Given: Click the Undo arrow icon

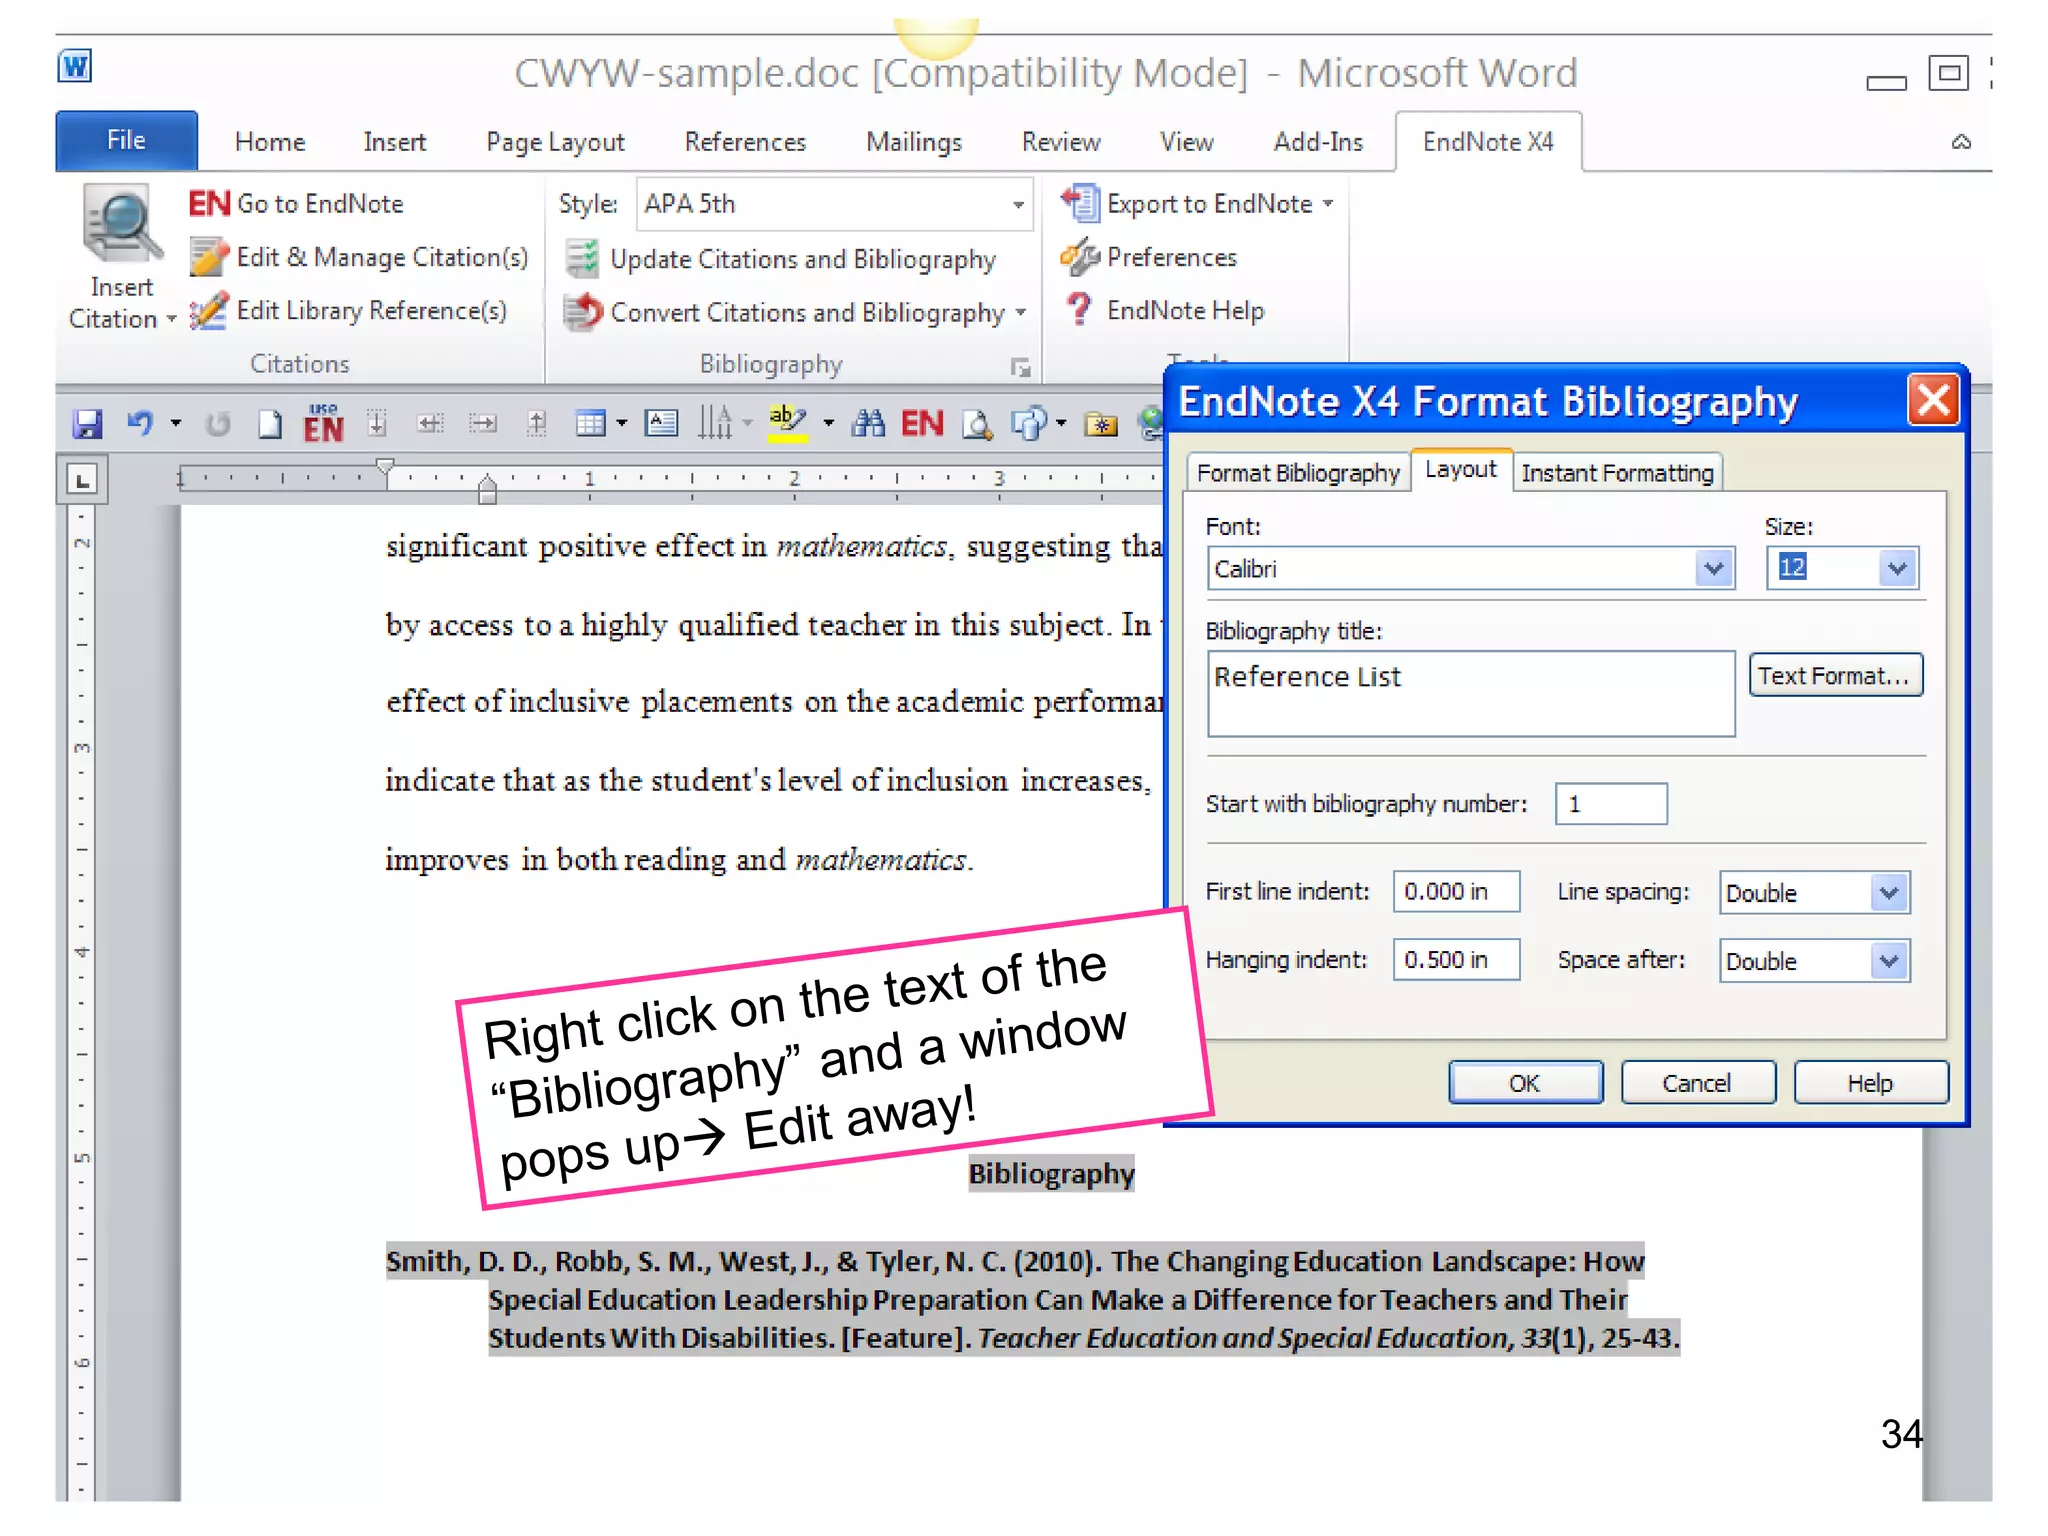Looking at the screenshot, I should [140, 424].
